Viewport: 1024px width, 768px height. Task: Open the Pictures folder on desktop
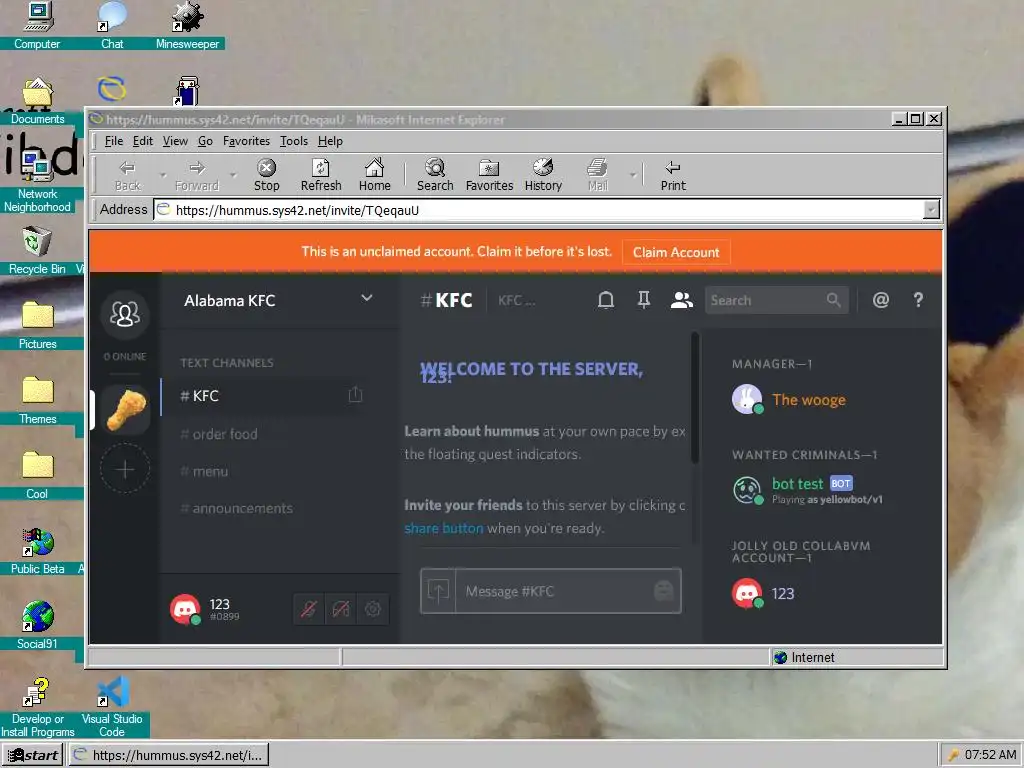pyautogui.click(x=37, y=325)
